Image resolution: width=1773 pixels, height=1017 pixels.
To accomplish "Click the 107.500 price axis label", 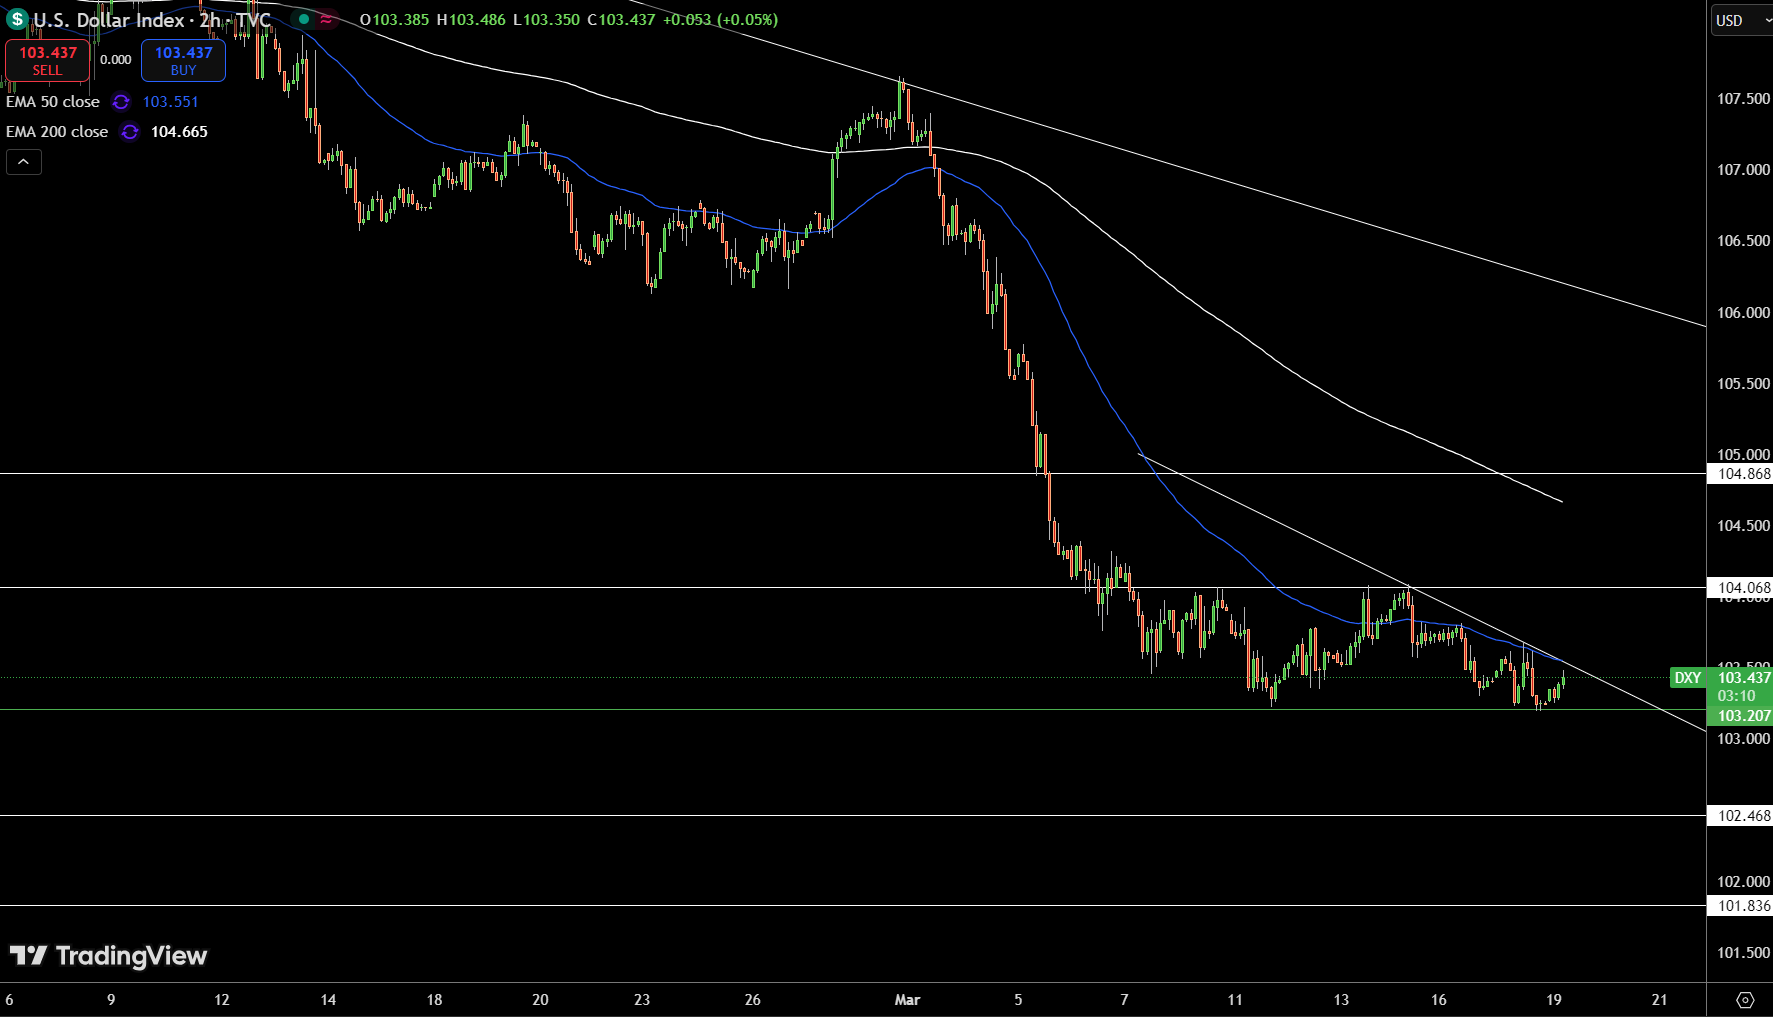I will [x=1743, y=99].
